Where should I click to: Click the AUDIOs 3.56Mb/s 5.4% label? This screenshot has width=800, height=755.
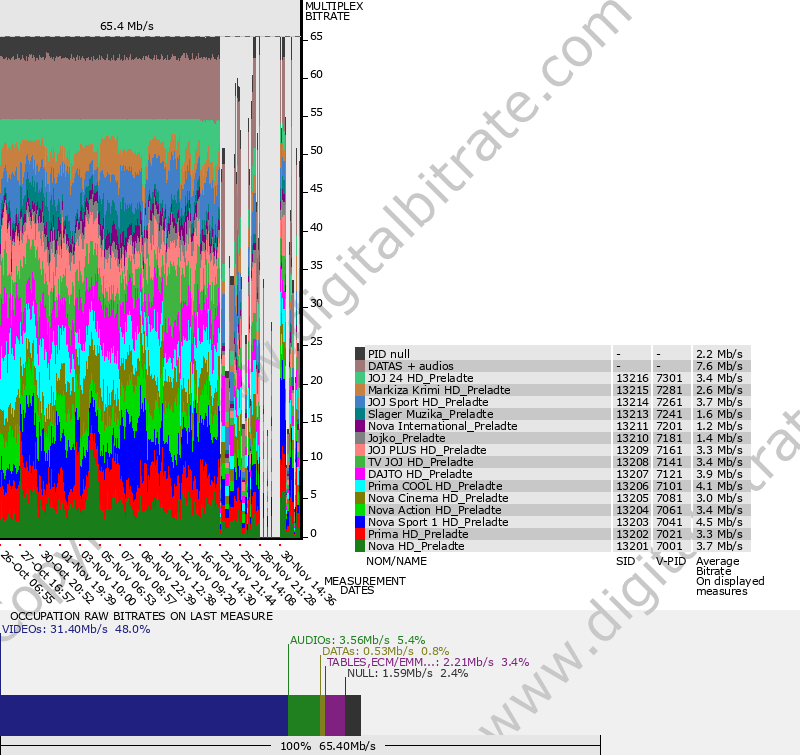[x=357, y=640]
